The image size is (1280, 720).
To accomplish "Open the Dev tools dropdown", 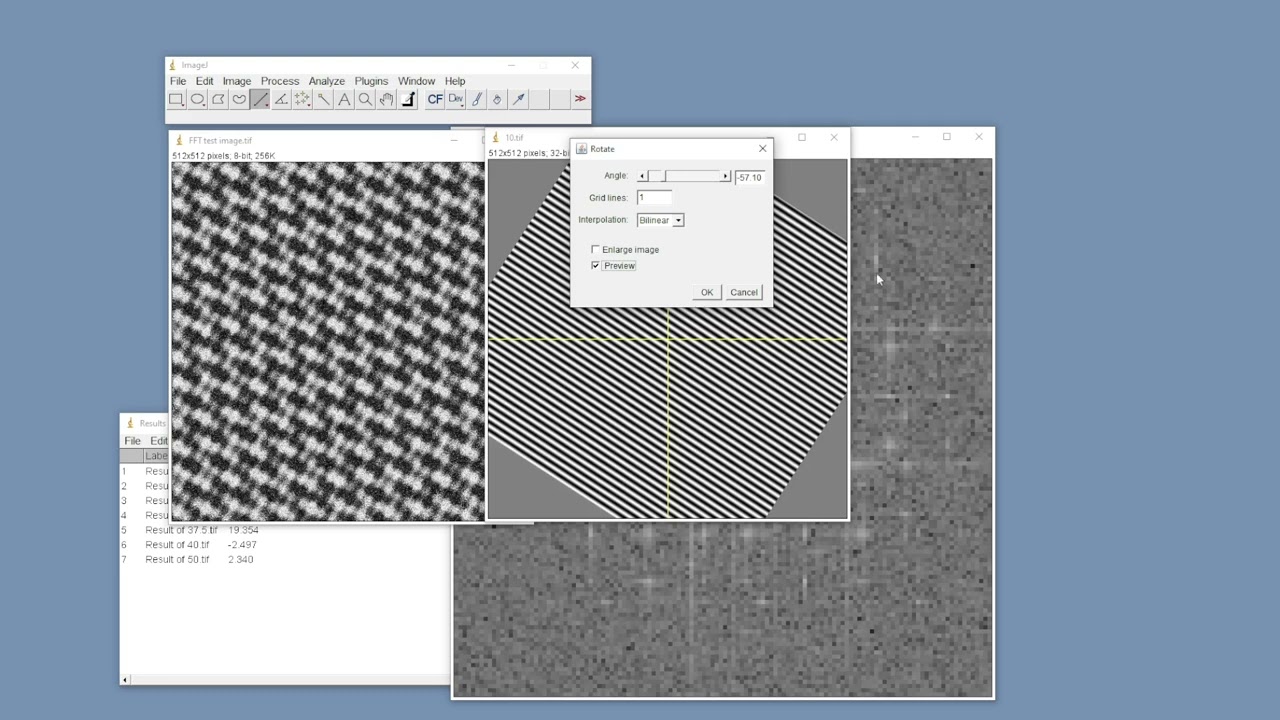I will pyautogui.click(x=456, y=99).
